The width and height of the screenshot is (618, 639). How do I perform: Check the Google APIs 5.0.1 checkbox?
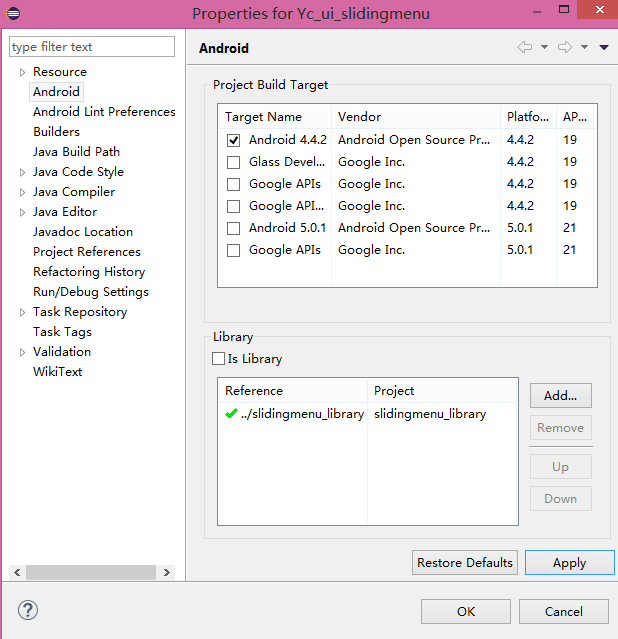pos(234,250)
